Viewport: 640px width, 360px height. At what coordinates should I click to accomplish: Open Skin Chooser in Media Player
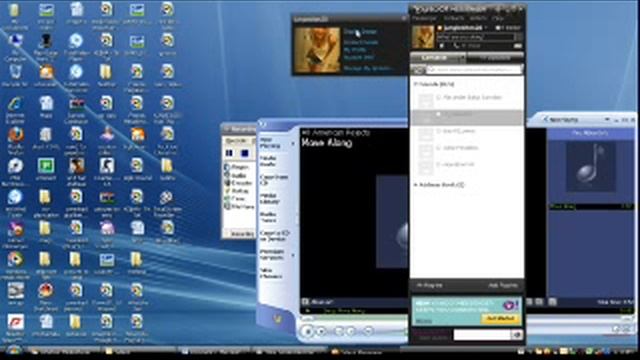coord(270,273)
